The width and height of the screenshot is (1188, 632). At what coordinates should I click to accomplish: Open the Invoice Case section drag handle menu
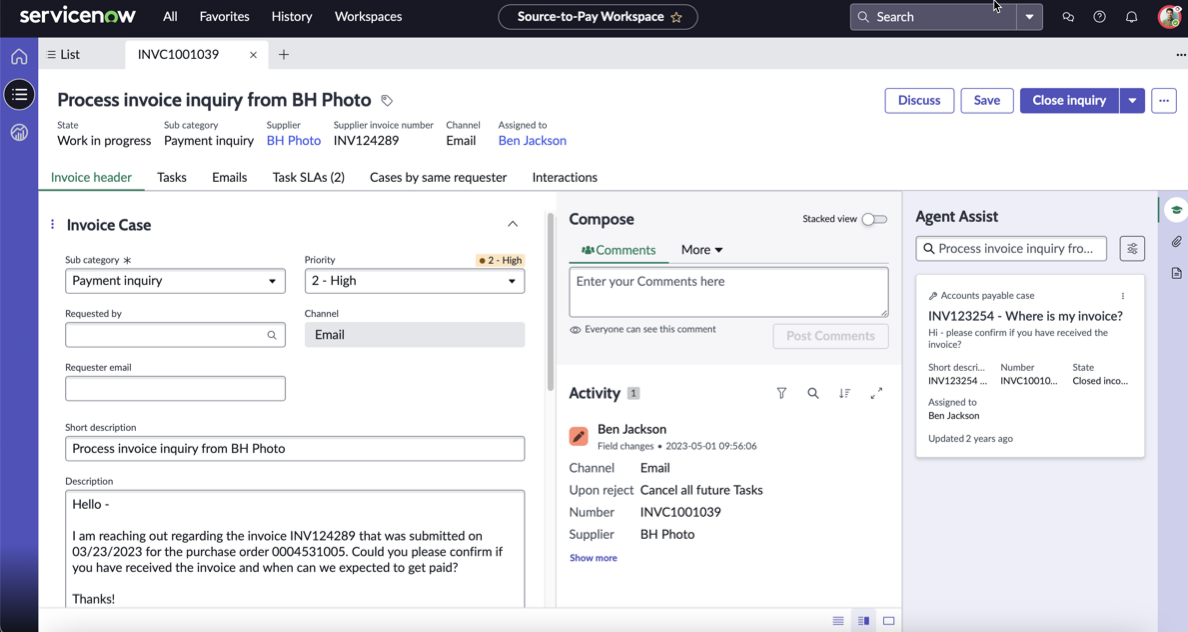52,224
